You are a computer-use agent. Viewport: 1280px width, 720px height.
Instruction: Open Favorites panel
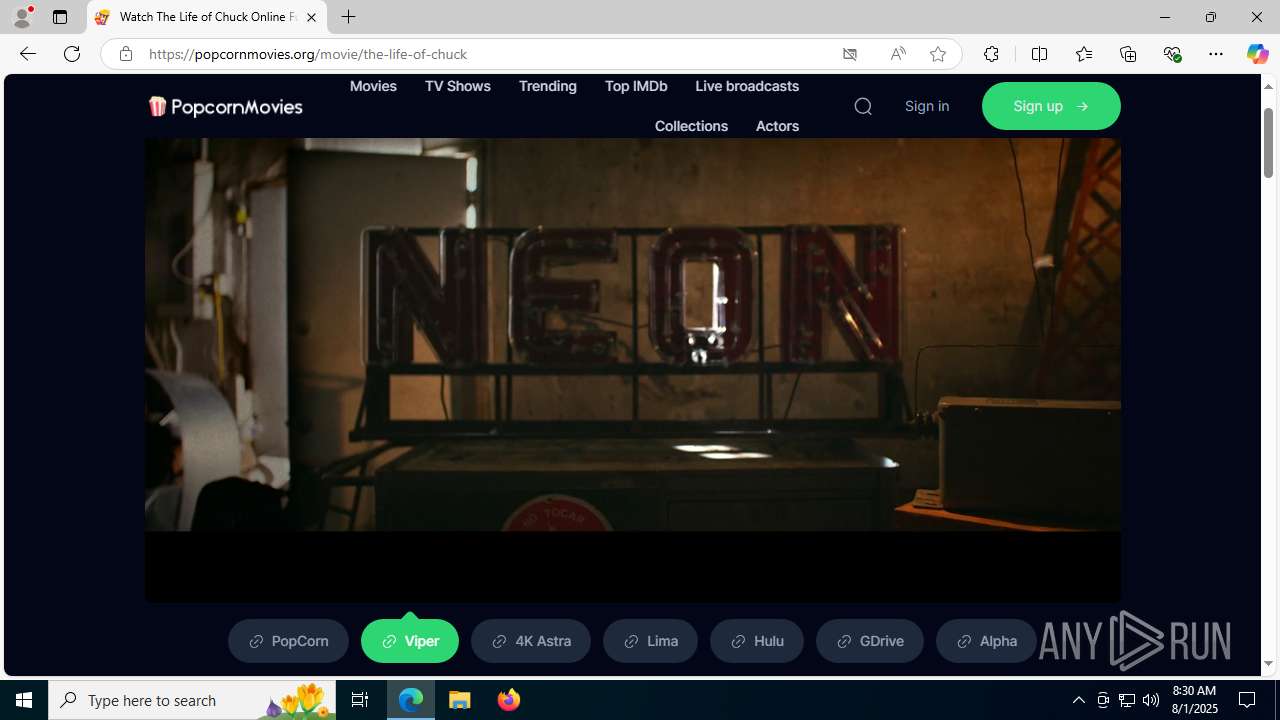pos(1083,54)
